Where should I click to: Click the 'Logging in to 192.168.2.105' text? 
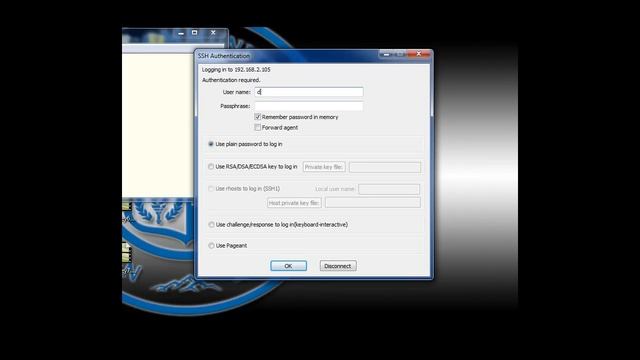(236, 70)
